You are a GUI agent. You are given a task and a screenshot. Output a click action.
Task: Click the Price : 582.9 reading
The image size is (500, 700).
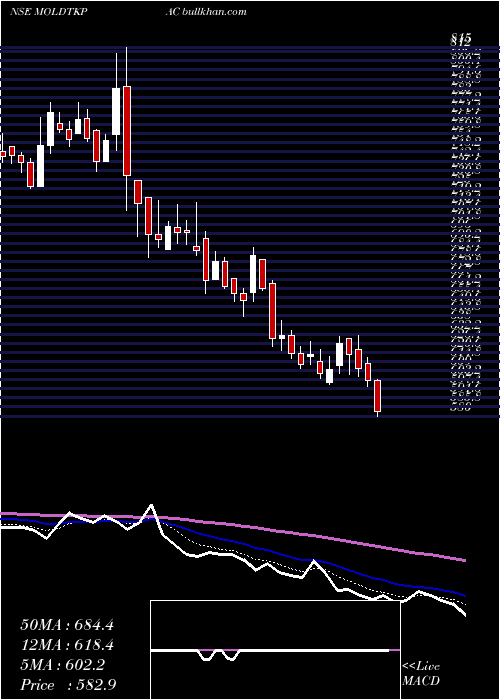pyautogui.click(x=68, y=685)
